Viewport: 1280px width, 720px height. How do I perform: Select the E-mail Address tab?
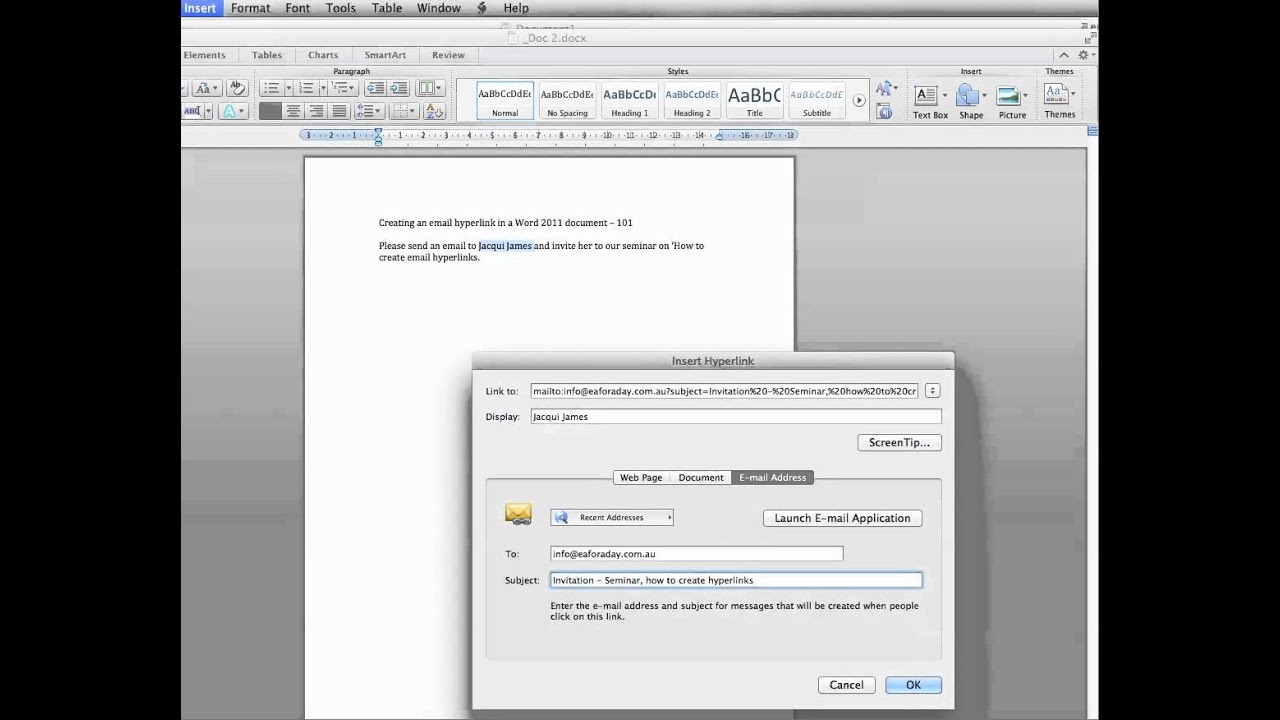pyautogui.click(x=772, y=478)
